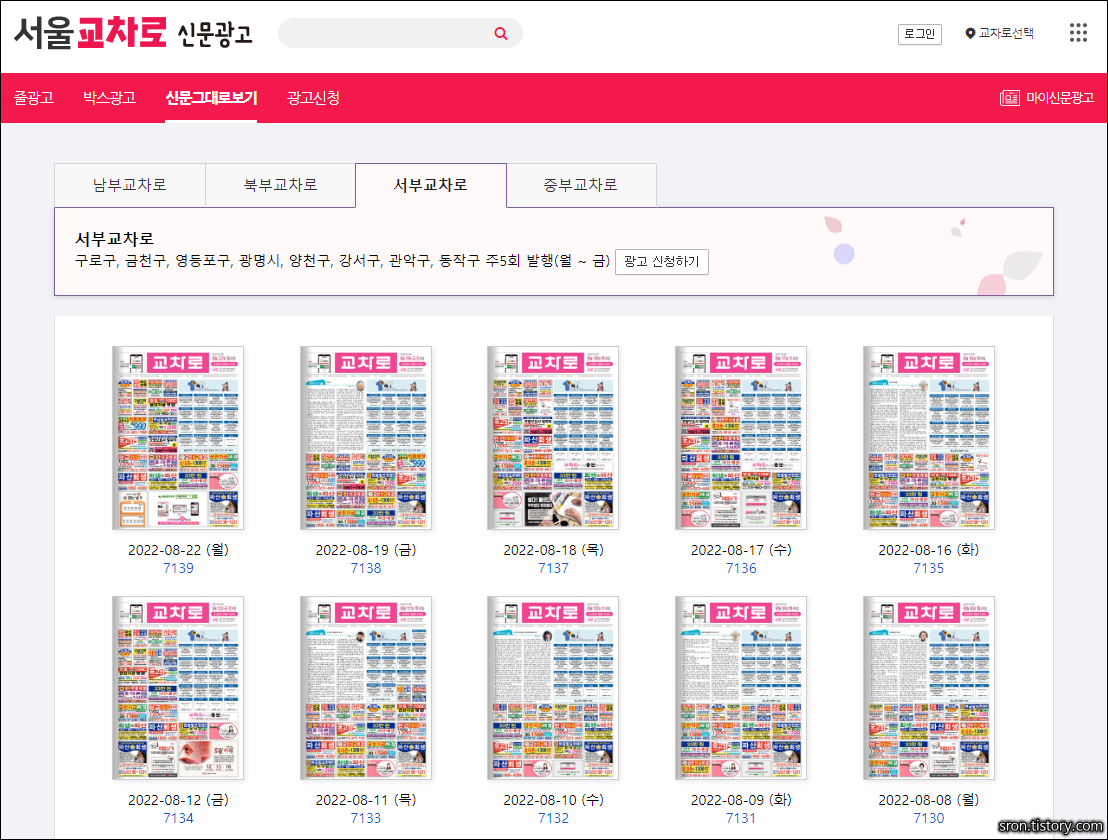1108x840 pixels.
Task: Switch to the 남부교차로 tab
Action: [x=130, y=185]
